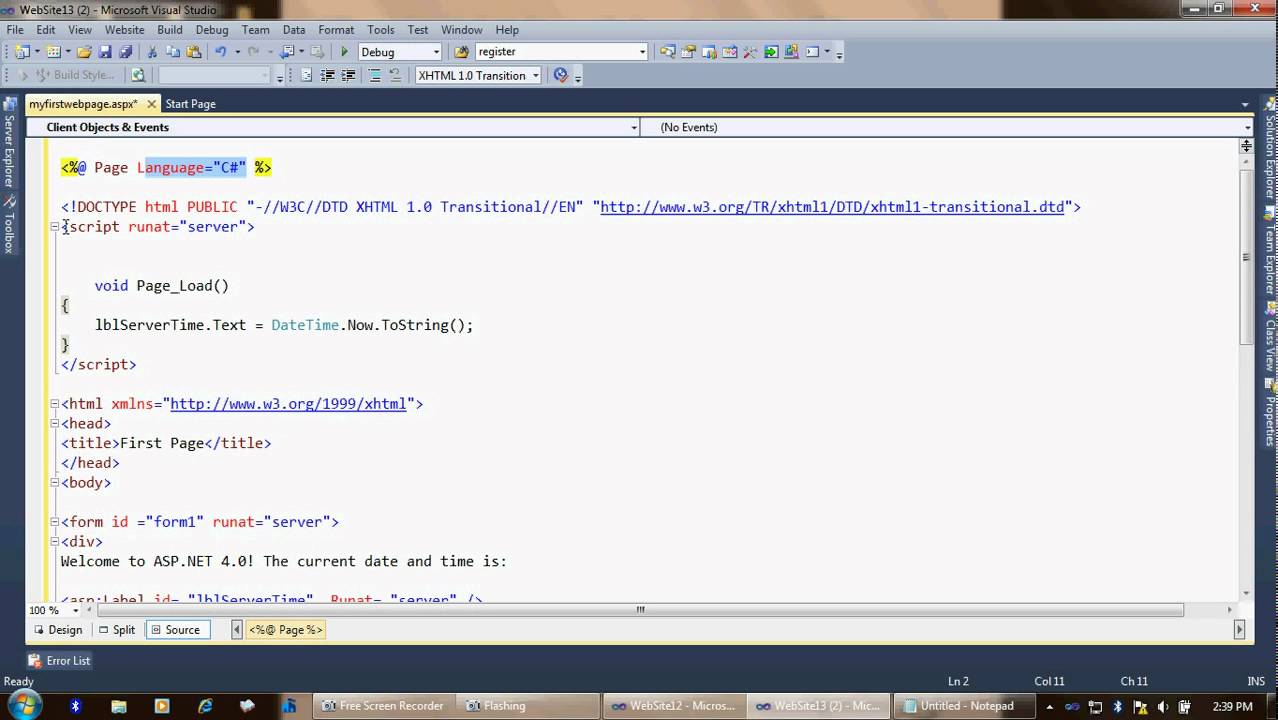
Task: Open the Toolbox side panel tab
Action: (9, 225)
